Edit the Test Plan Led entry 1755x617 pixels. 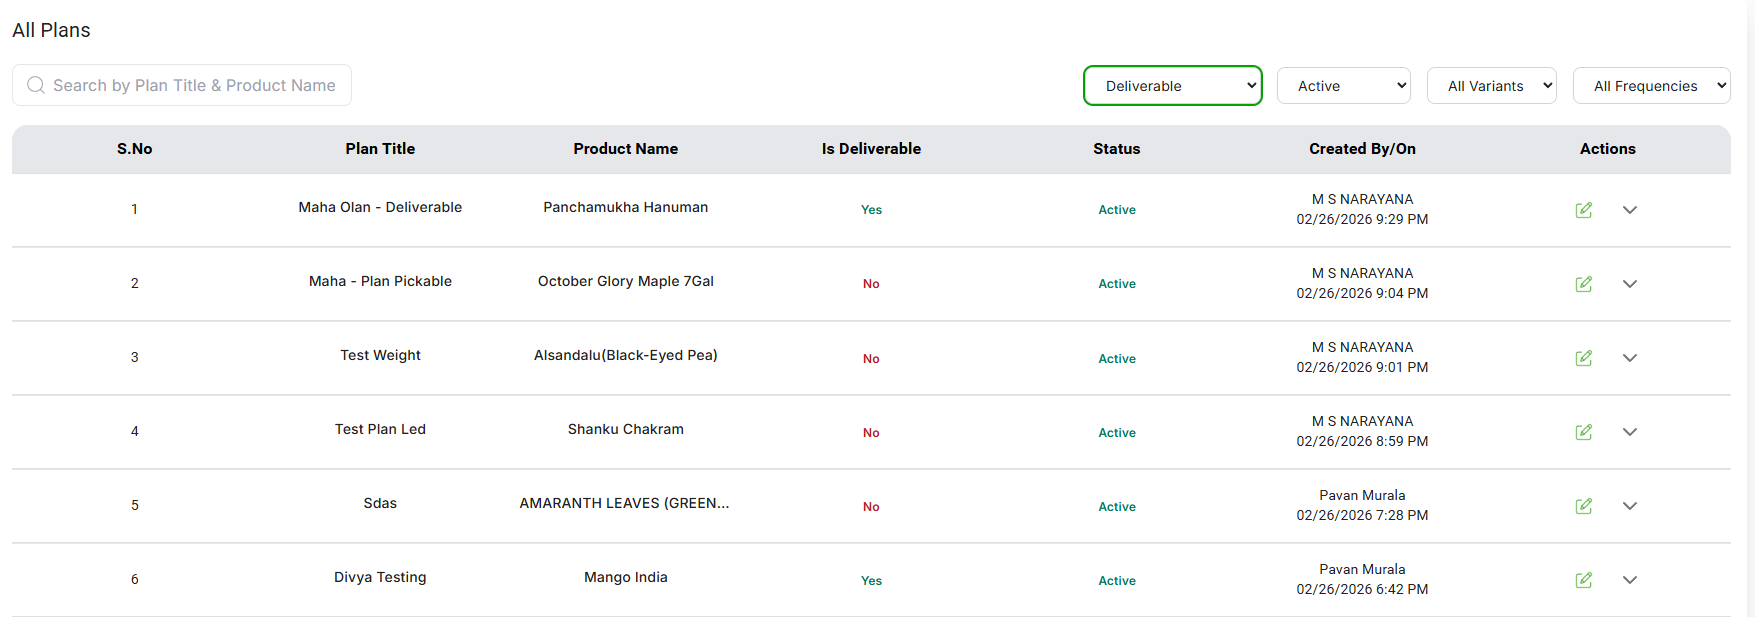(x=1583, y=432)
